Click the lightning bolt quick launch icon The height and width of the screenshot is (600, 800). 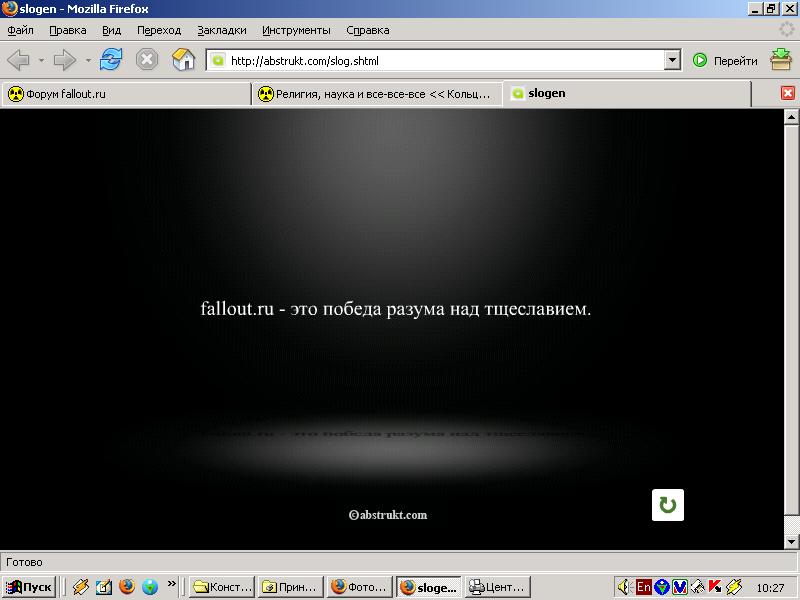pos(80,587)
